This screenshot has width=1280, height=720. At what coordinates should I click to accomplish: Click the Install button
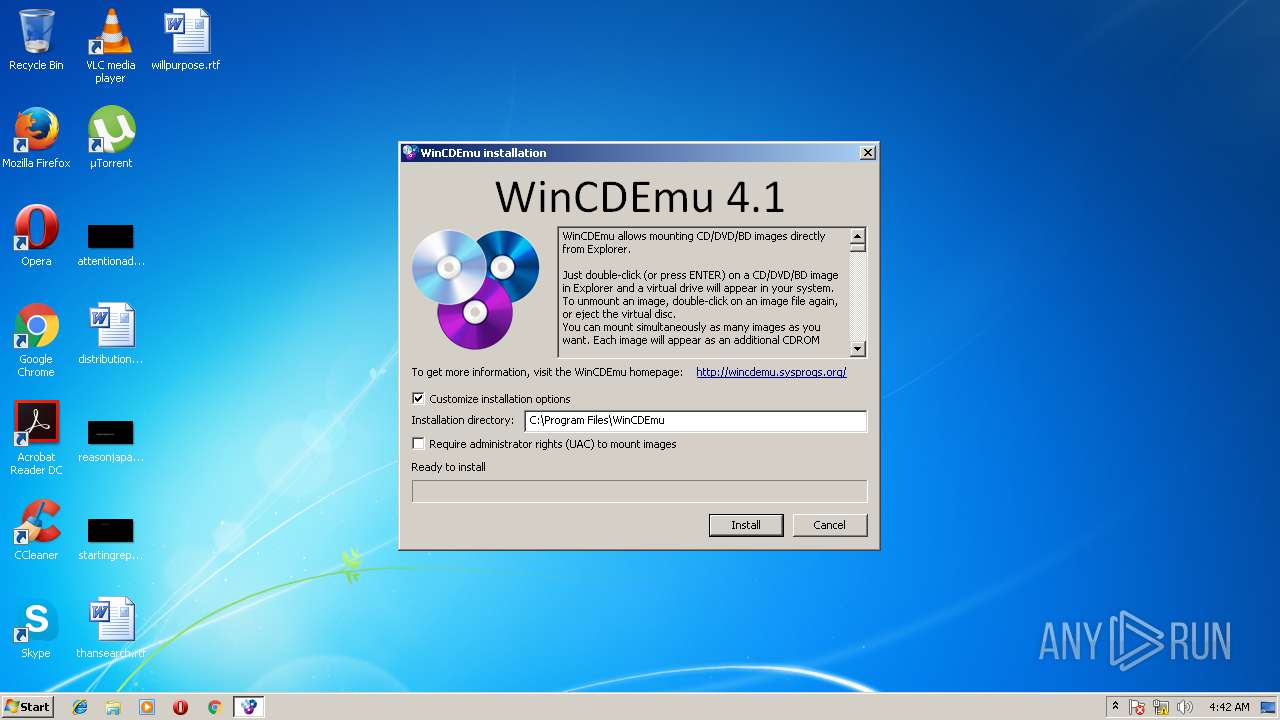tap(746, 525)
